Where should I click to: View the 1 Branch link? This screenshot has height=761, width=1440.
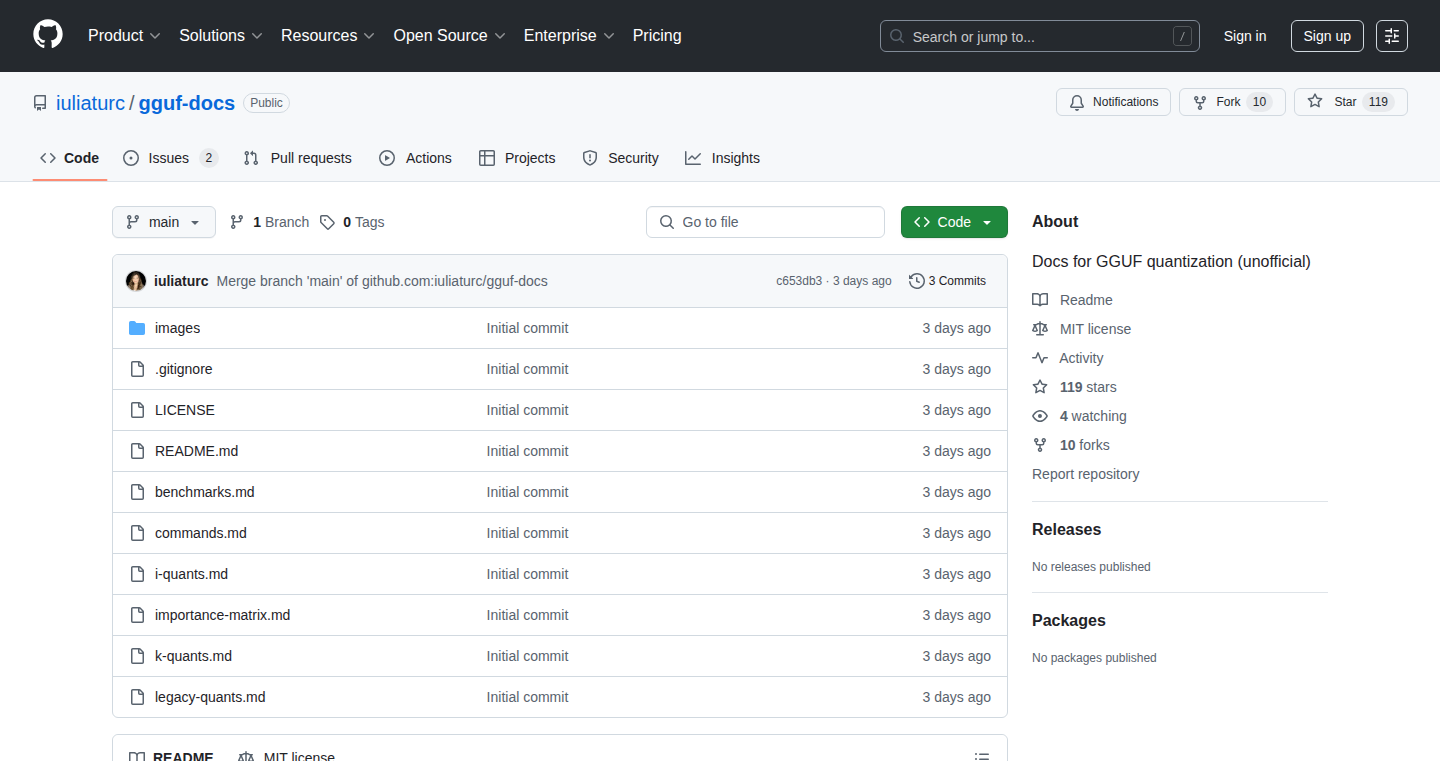tap(269, 222)
